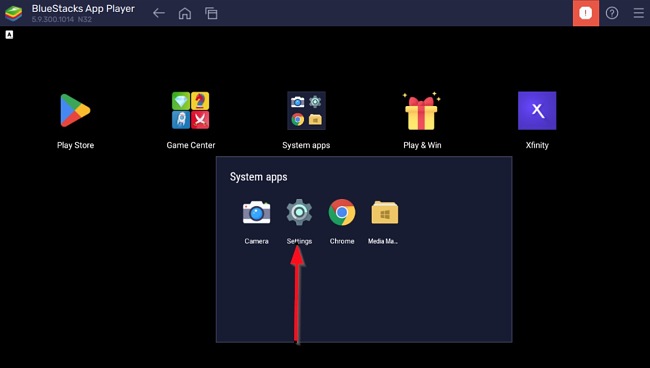Open Settings gear in System apps

point(299,212)
